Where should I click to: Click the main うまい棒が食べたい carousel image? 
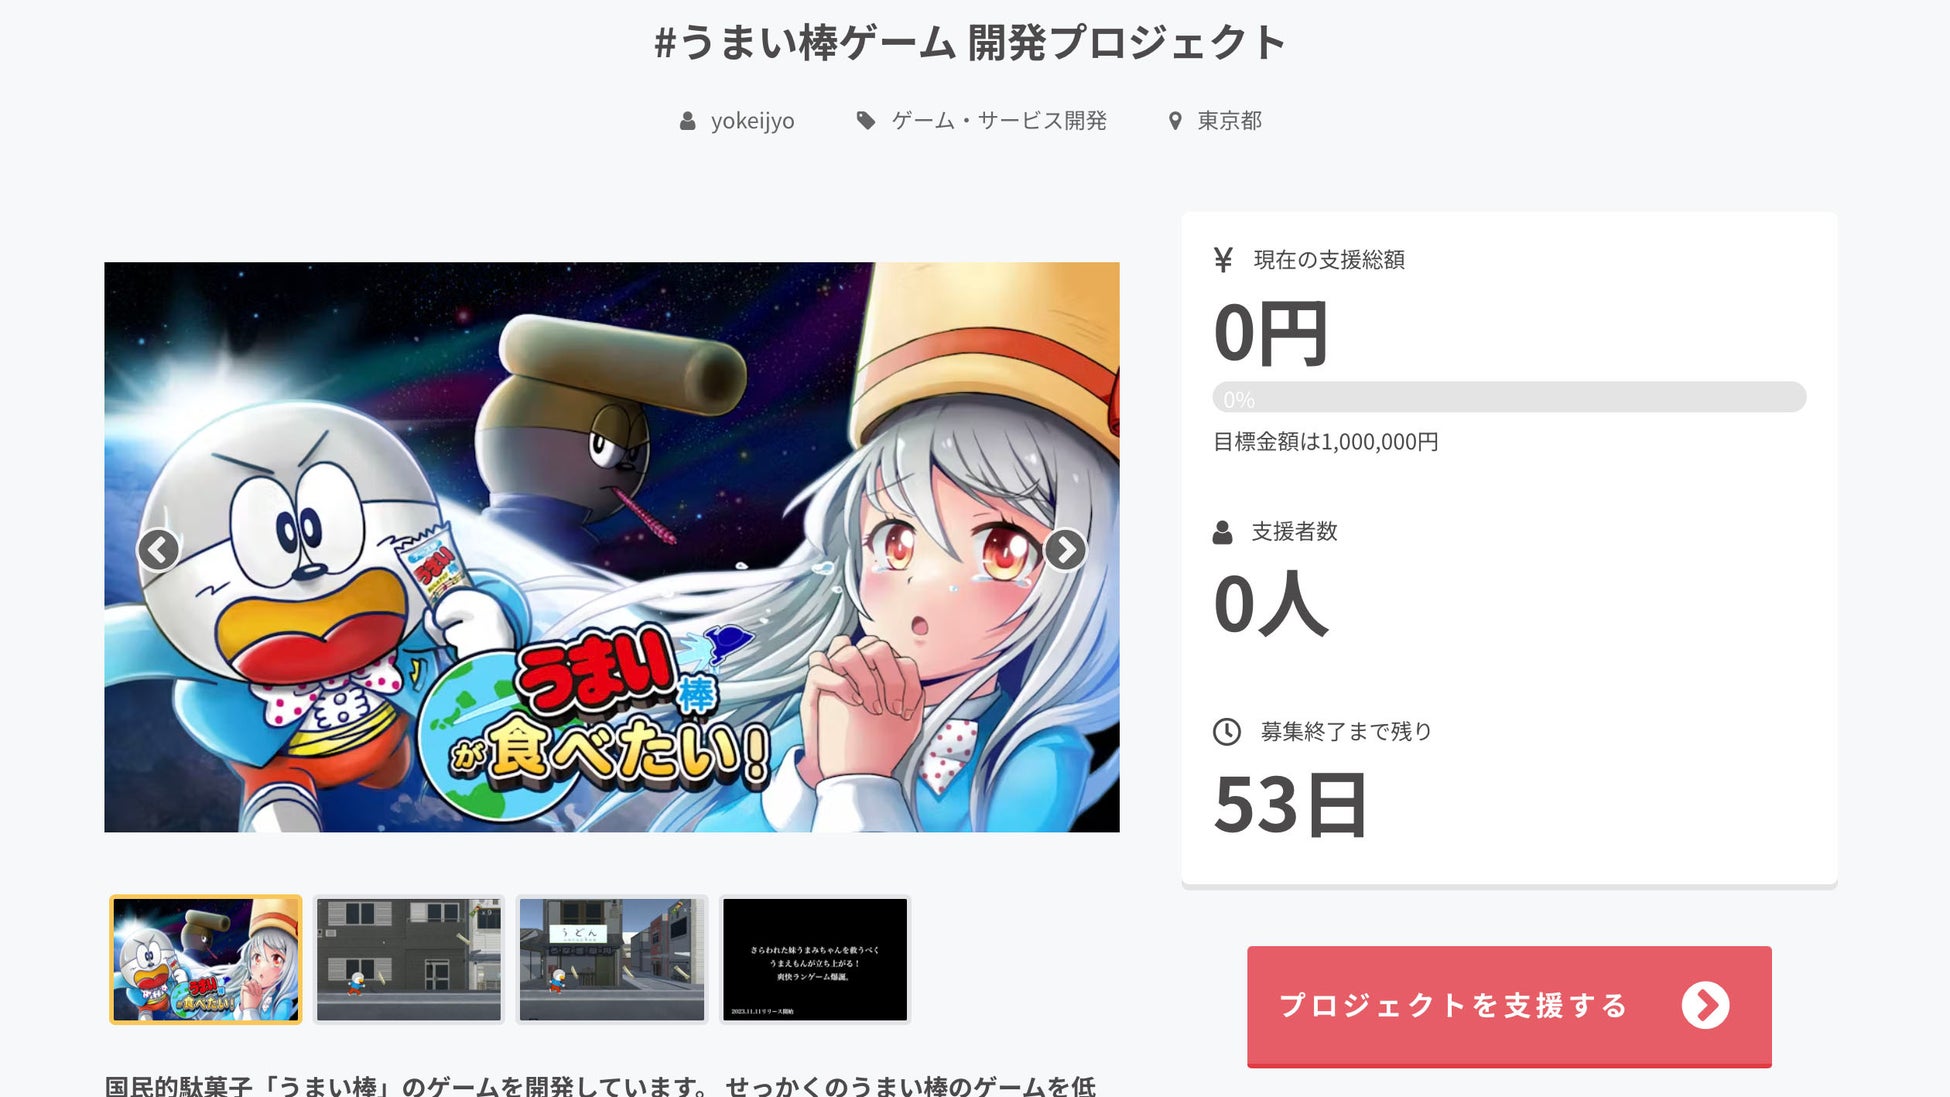[x=612, y=547]
